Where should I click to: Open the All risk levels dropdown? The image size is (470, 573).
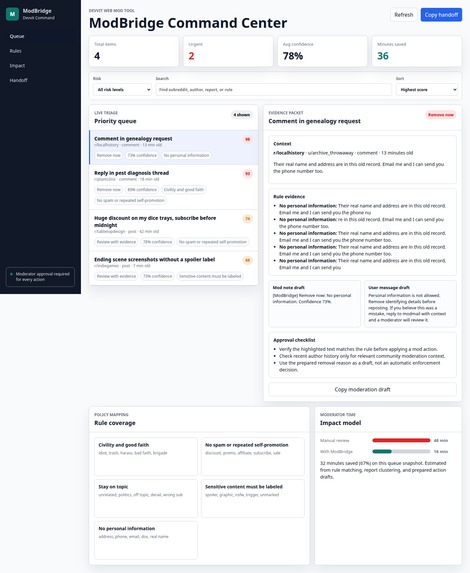click(x=122, y=90)
